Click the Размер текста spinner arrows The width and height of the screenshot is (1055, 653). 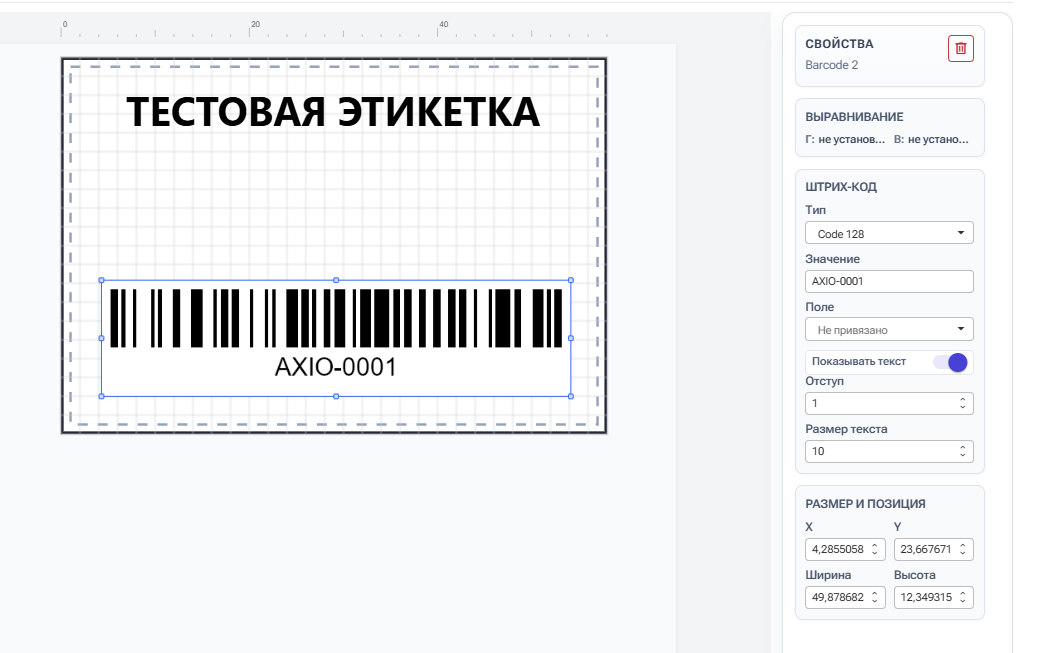tap(962, 451)
